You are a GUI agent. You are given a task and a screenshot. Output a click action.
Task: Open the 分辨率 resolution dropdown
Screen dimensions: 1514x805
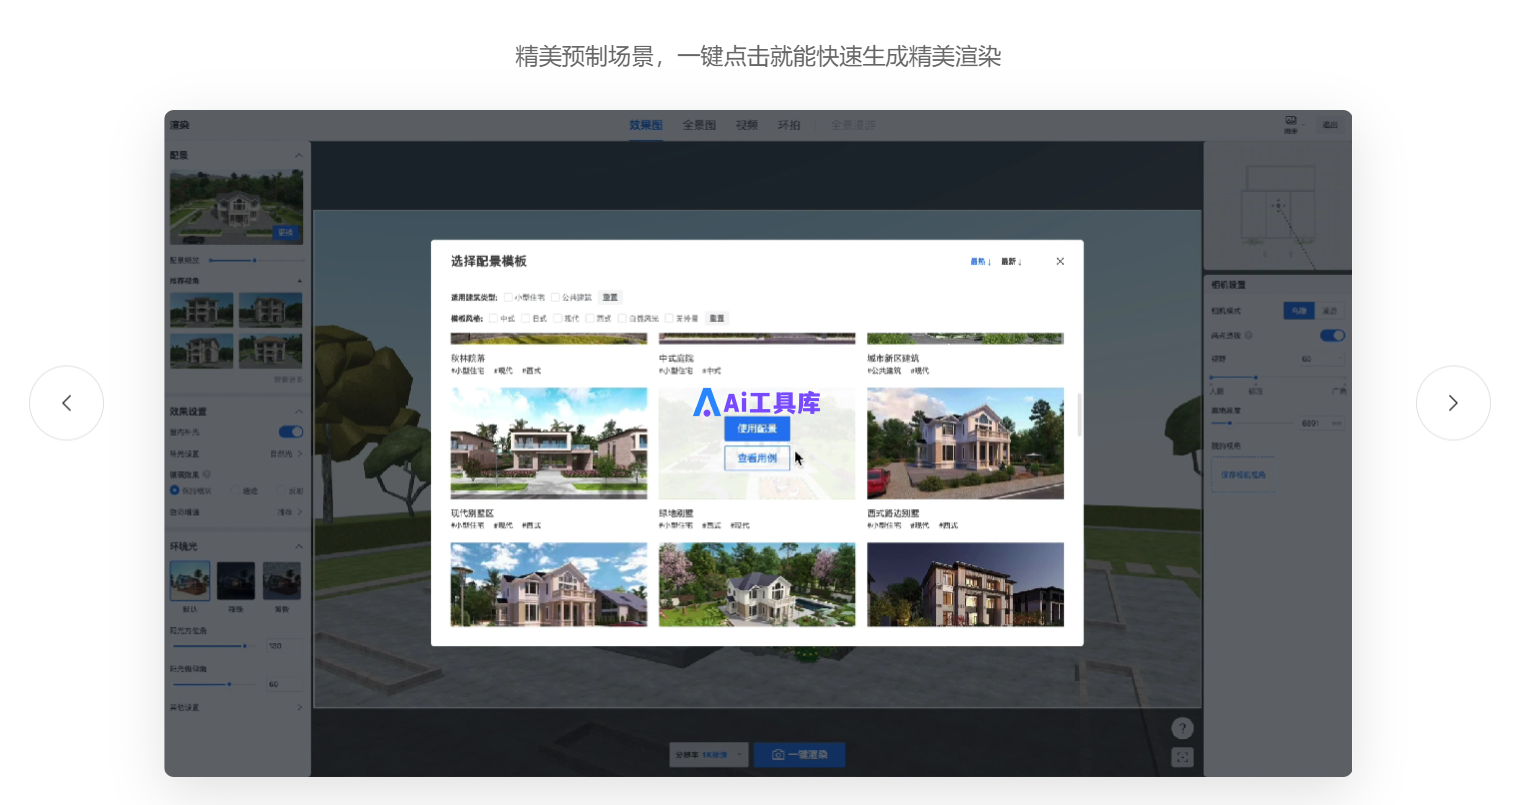(709, 755)
